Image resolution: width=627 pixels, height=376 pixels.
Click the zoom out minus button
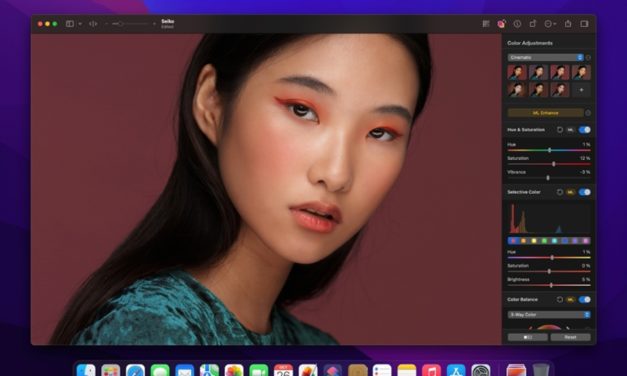click(106, 24)
